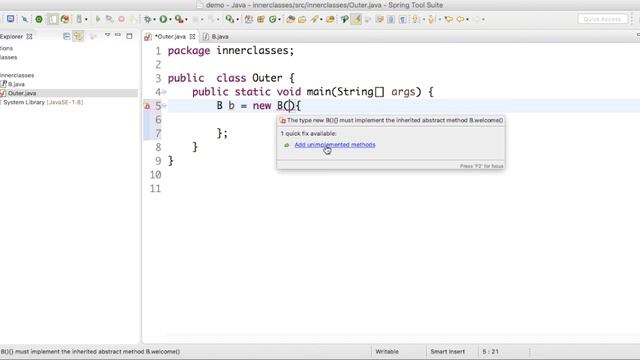Click the green Run toolbar button
This screenshot has width=640, height=360.
point(163,19)
